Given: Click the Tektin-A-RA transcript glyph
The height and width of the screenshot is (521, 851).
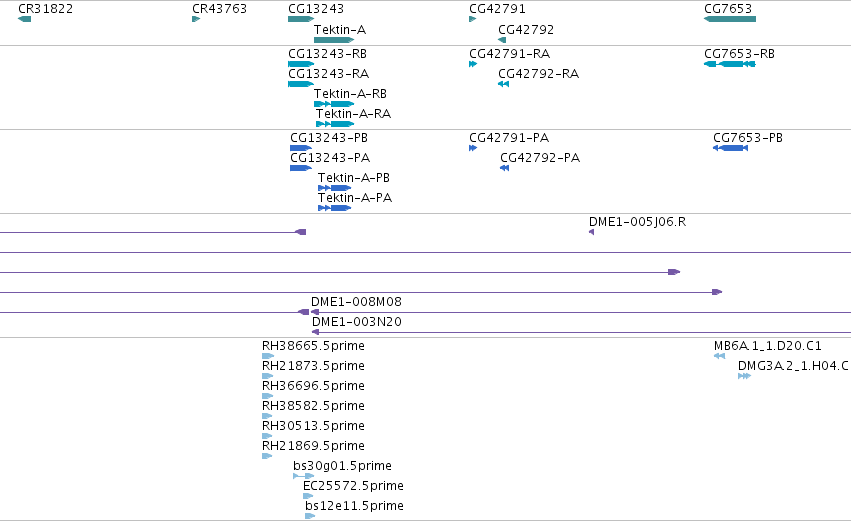Looking at the screenshot, I should coord(335,124).
